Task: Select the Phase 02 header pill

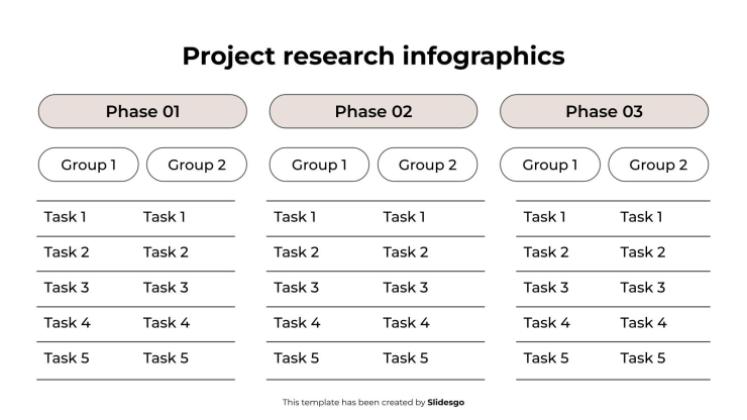Action: click(373, 111)
